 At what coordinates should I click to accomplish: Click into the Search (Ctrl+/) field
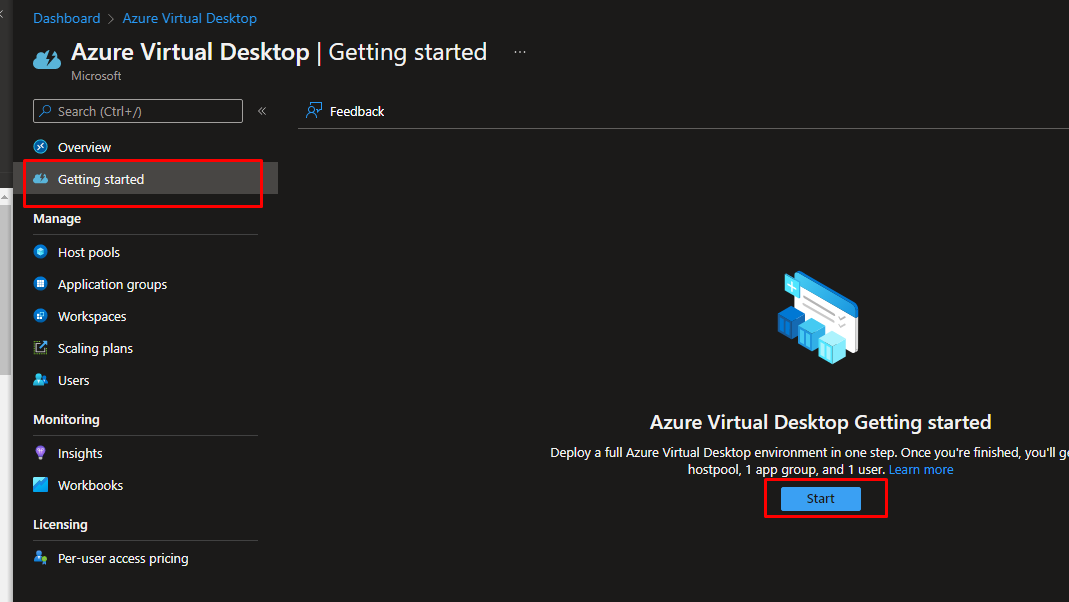click(x=145, y=111)
